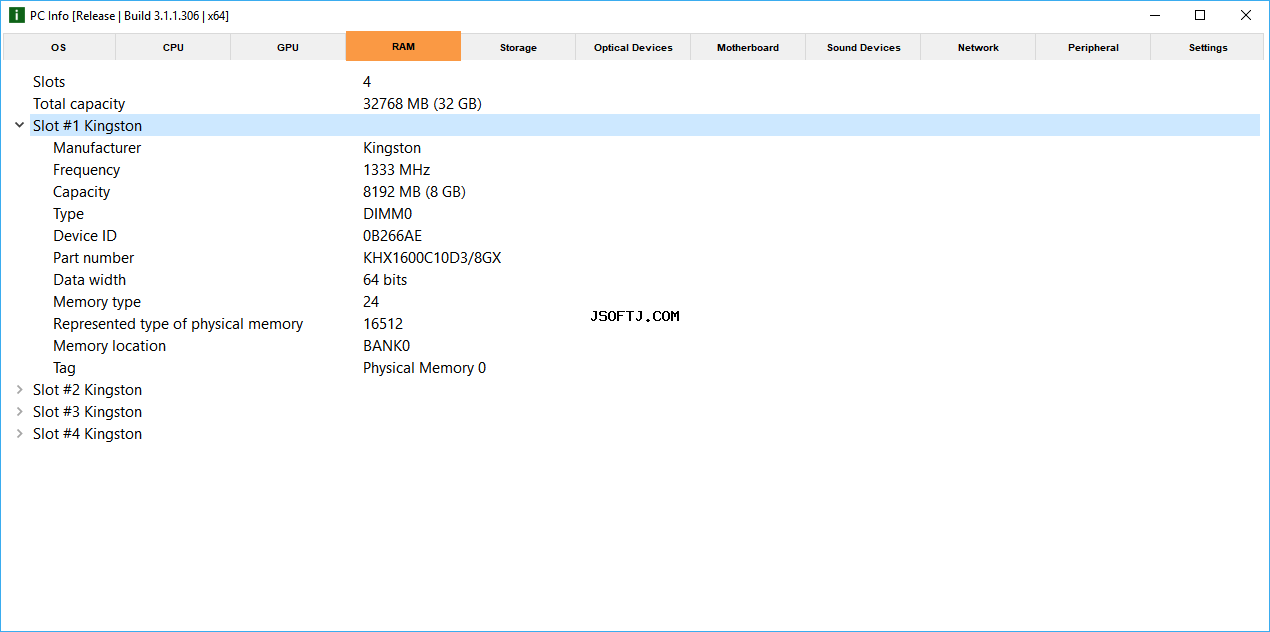
Task: Select the Capacity row label
Action: tap(81, 192)
